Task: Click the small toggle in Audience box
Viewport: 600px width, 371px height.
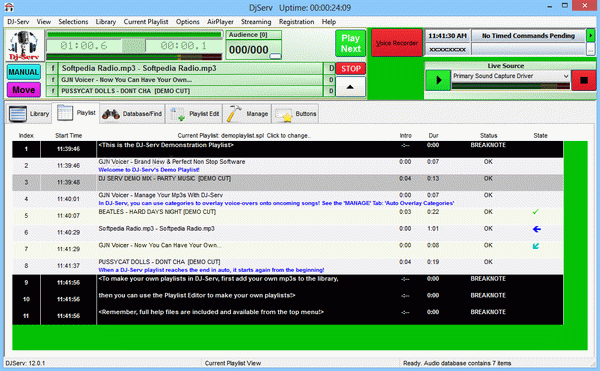Action: pyautogui.click(x=275, y=56)
